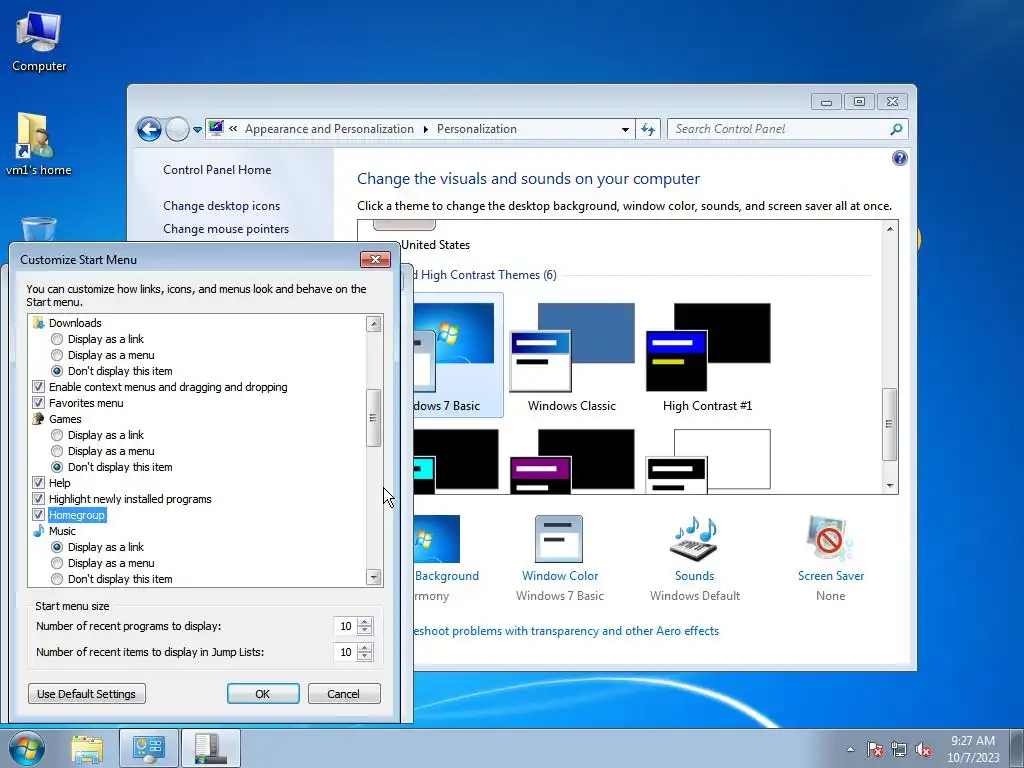Select Downloads Don't display this item

[57, 371]
